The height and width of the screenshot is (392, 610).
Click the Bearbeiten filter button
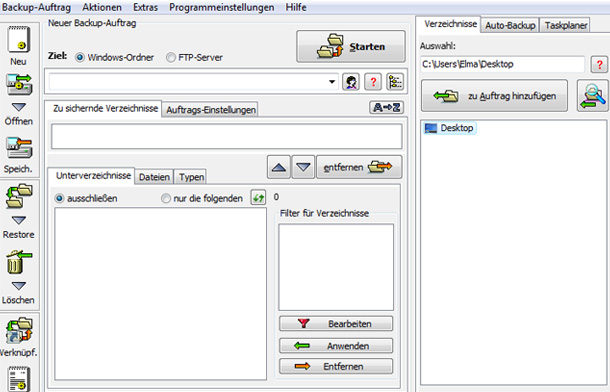[x=336, y=324]
